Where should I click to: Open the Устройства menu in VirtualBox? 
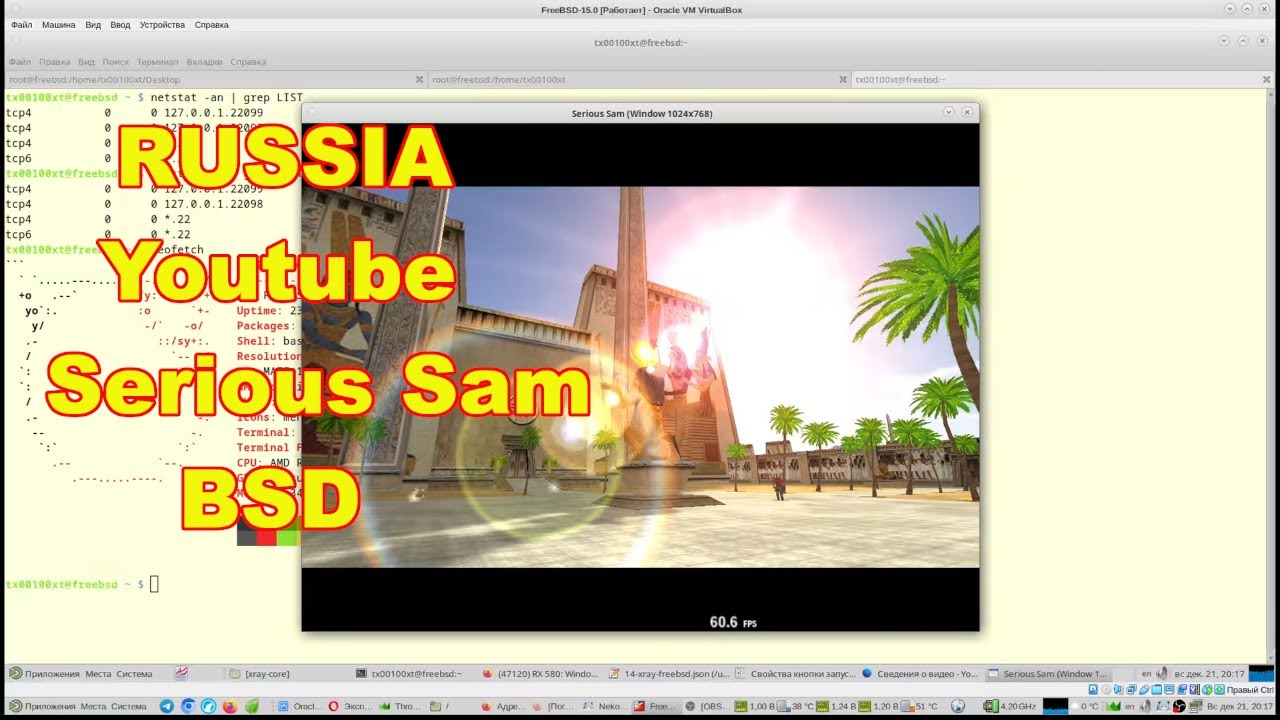point(162,24)
